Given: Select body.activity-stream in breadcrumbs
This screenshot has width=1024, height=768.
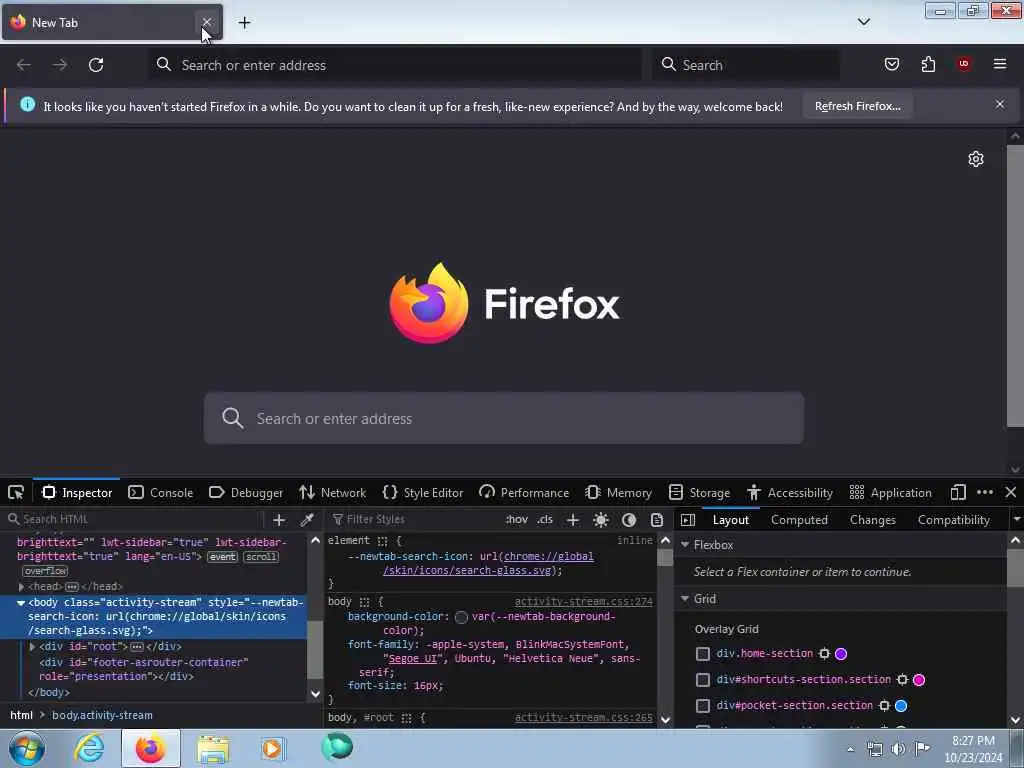Looking at the screenshot, I should coord(103,715).
